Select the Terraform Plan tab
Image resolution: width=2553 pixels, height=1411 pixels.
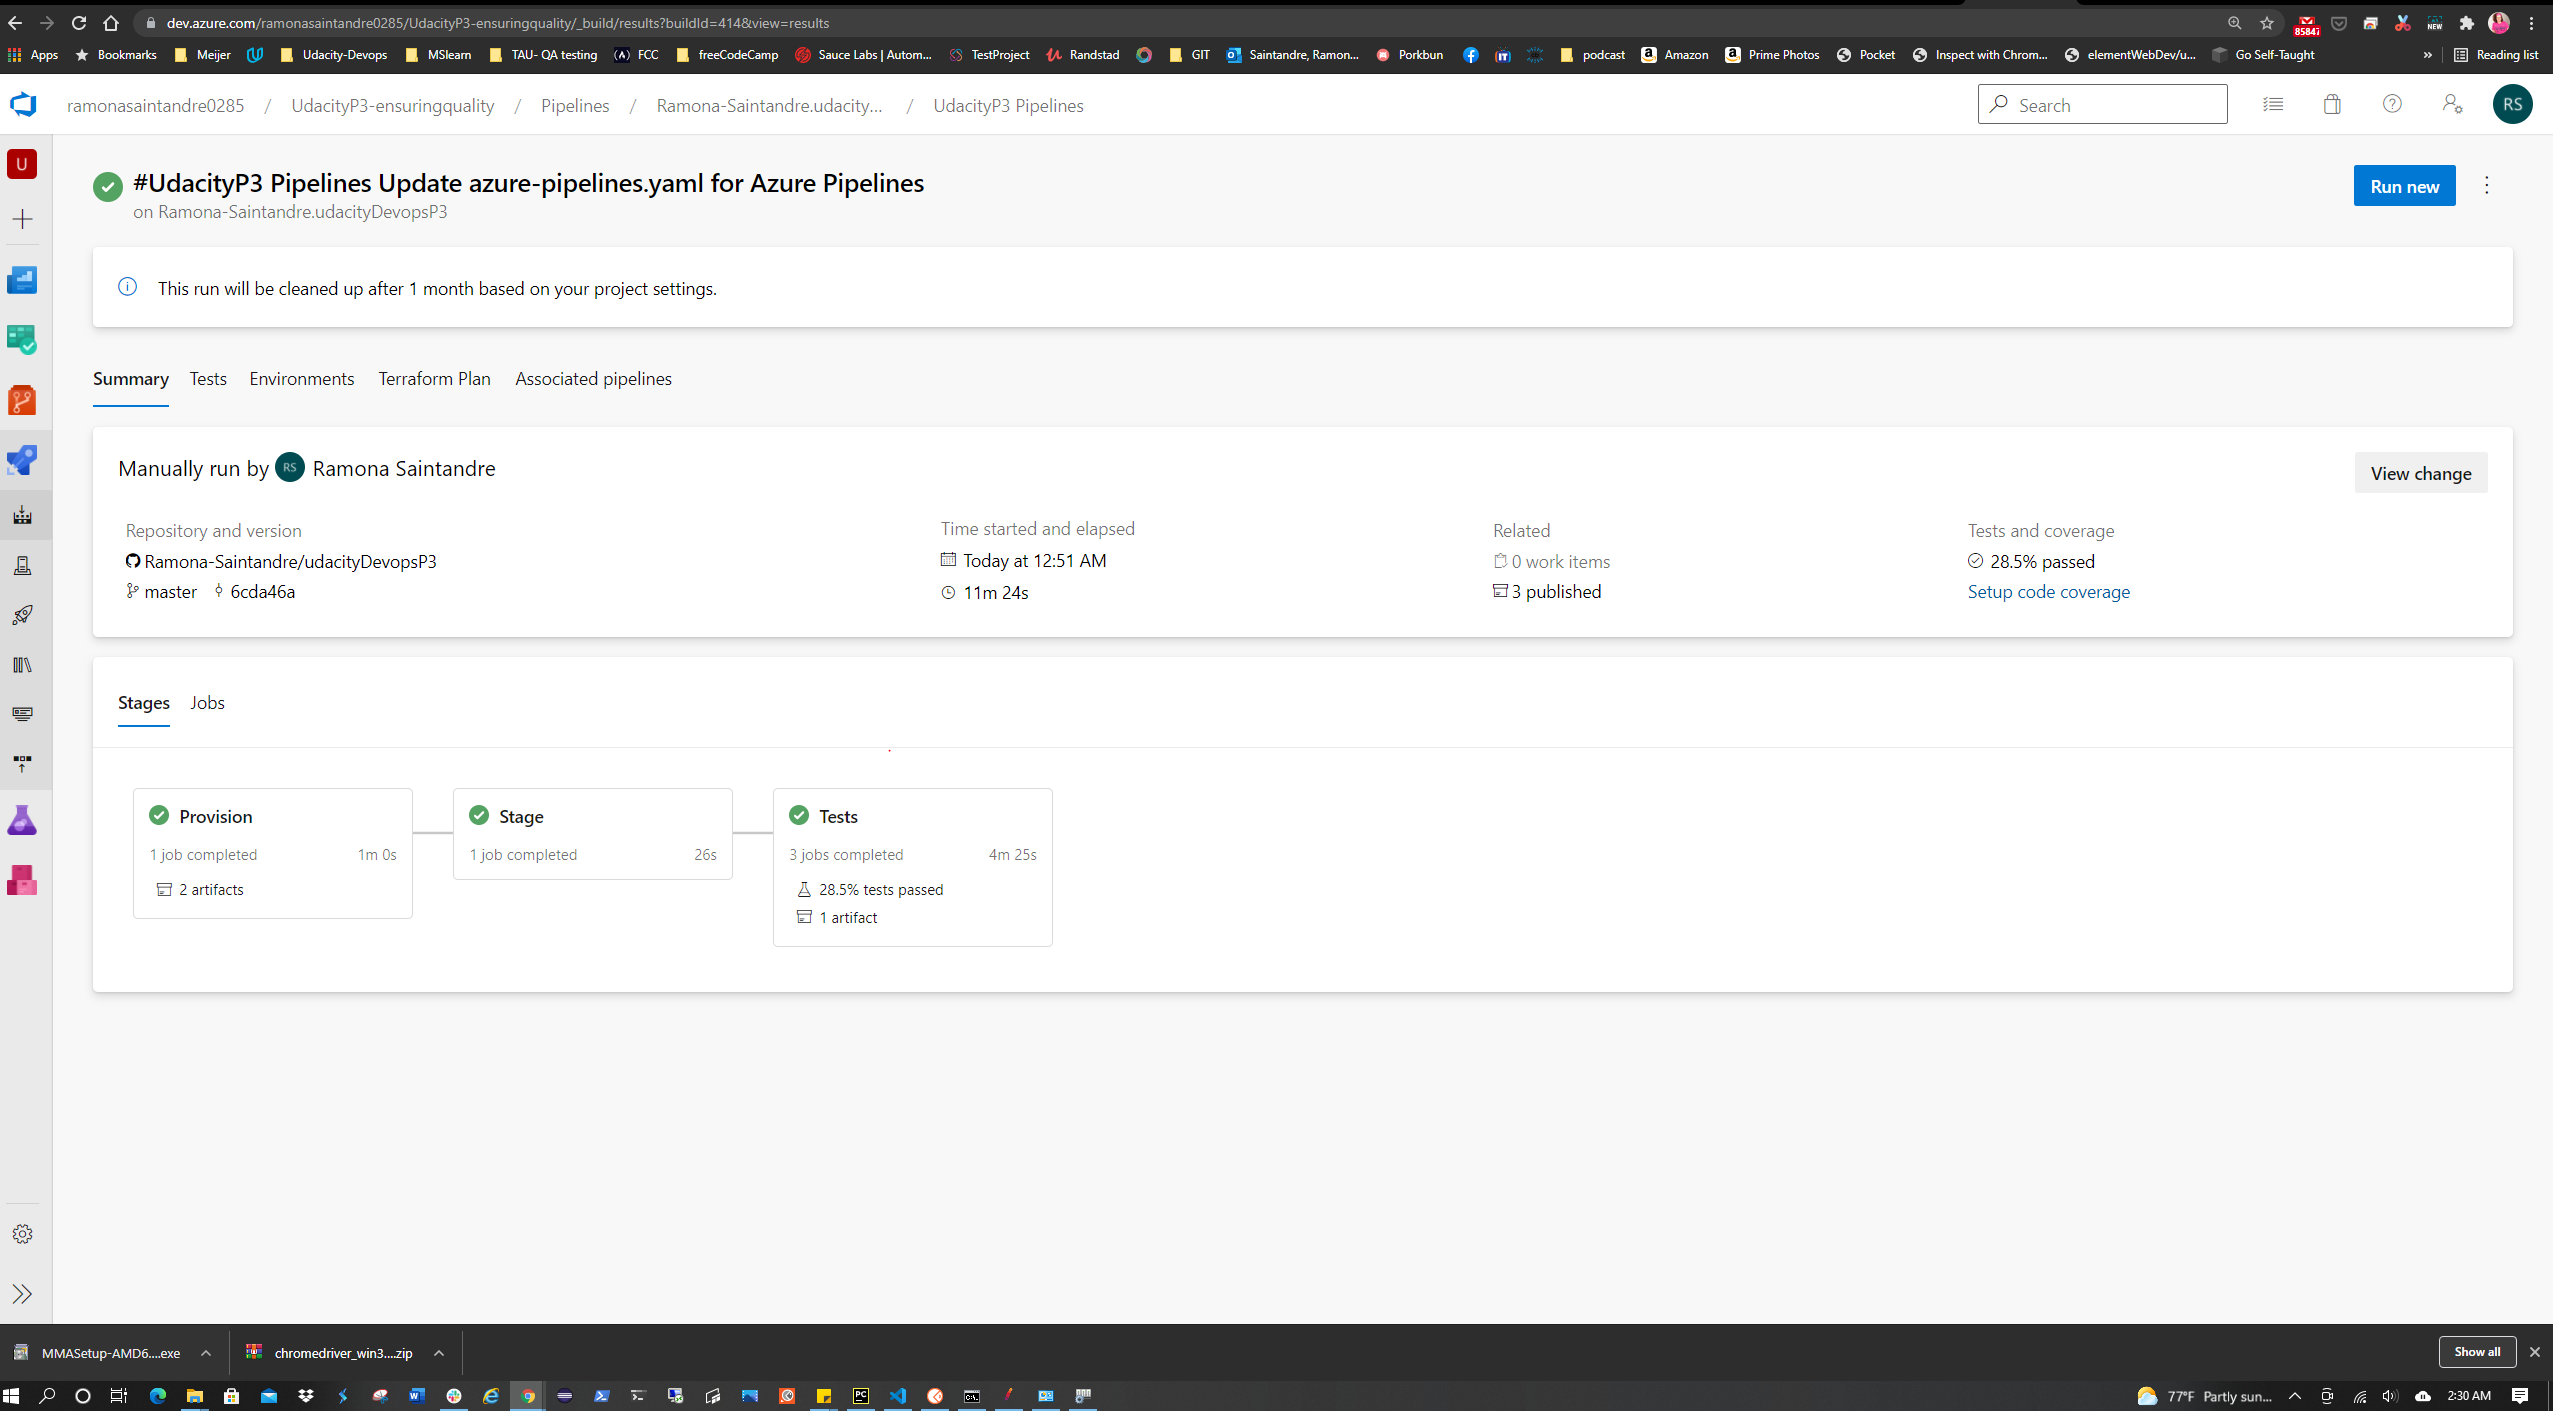tap(432, 379)
